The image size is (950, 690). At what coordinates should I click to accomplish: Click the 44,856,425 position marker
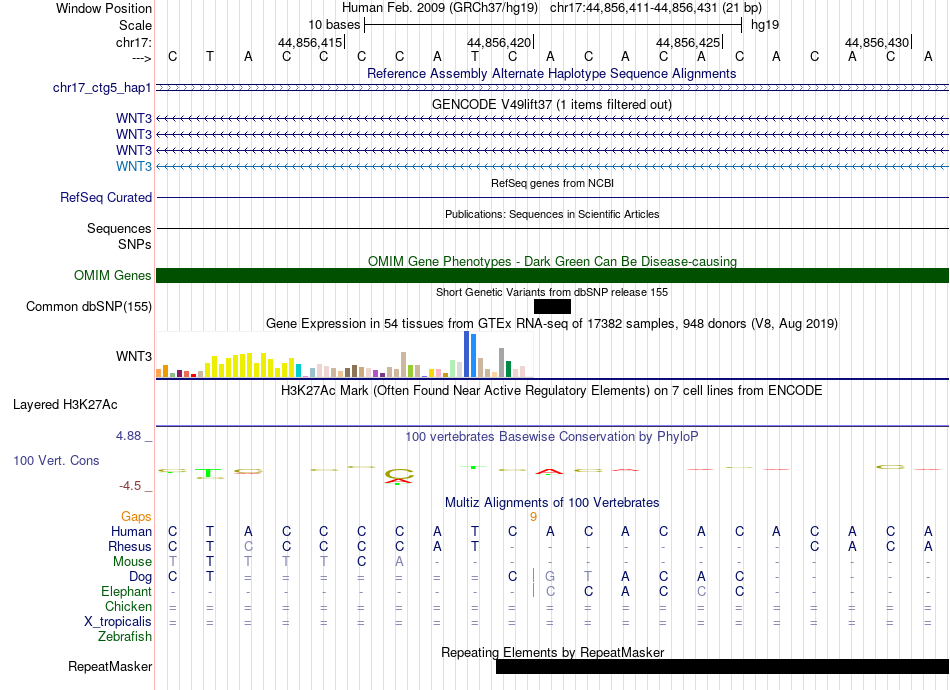tap(689, 42)
